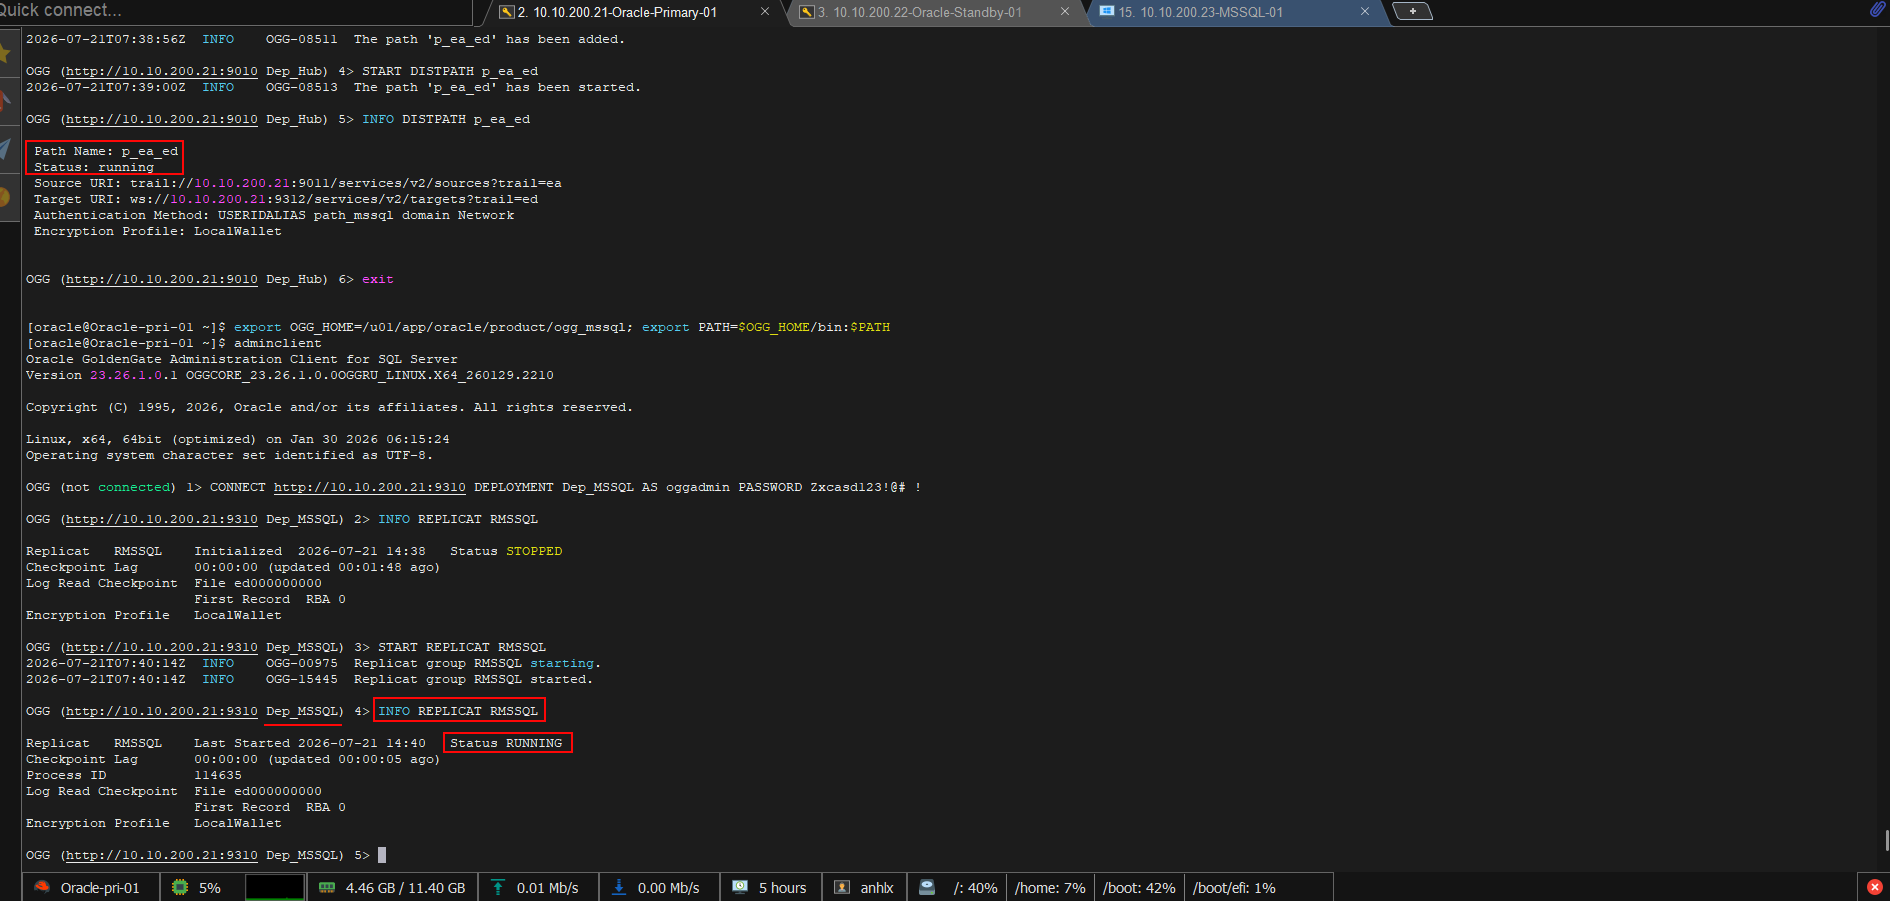Viewport: 1890px width, 901px height.
Task: Click the key icon on Oracle-Standby-01 tab
Action: [807, 12]
